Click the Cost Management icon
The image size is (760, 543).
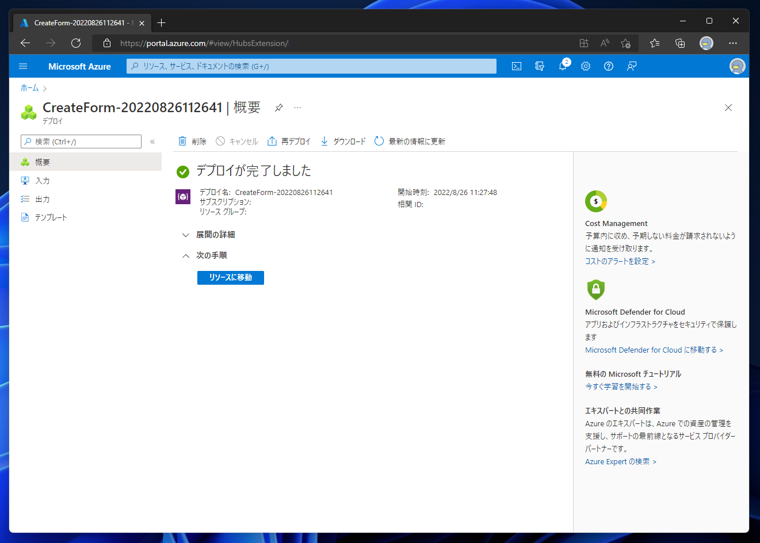tap(596, 201)
